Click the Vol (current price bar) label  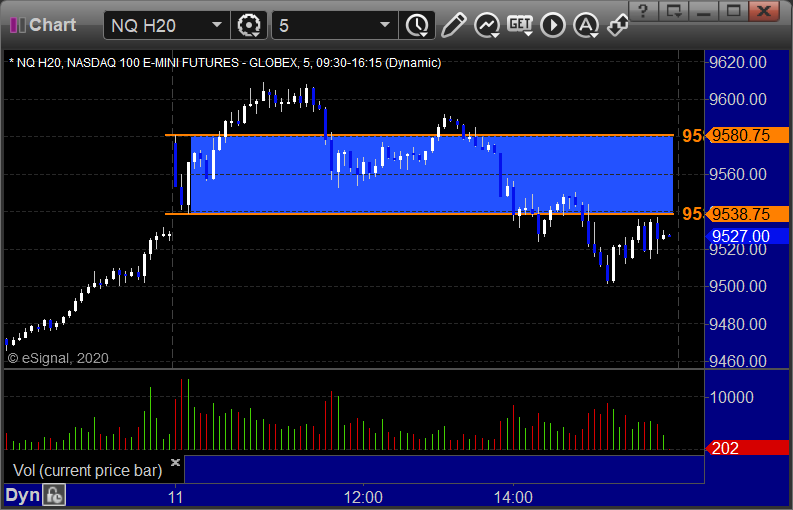(x=87, y=471)
